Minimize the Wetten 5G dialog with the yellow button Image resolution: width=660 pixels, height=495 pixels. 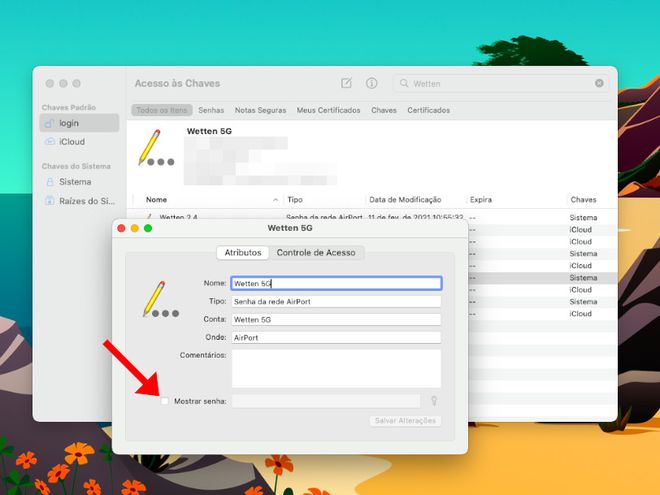(x=135, y=228)
